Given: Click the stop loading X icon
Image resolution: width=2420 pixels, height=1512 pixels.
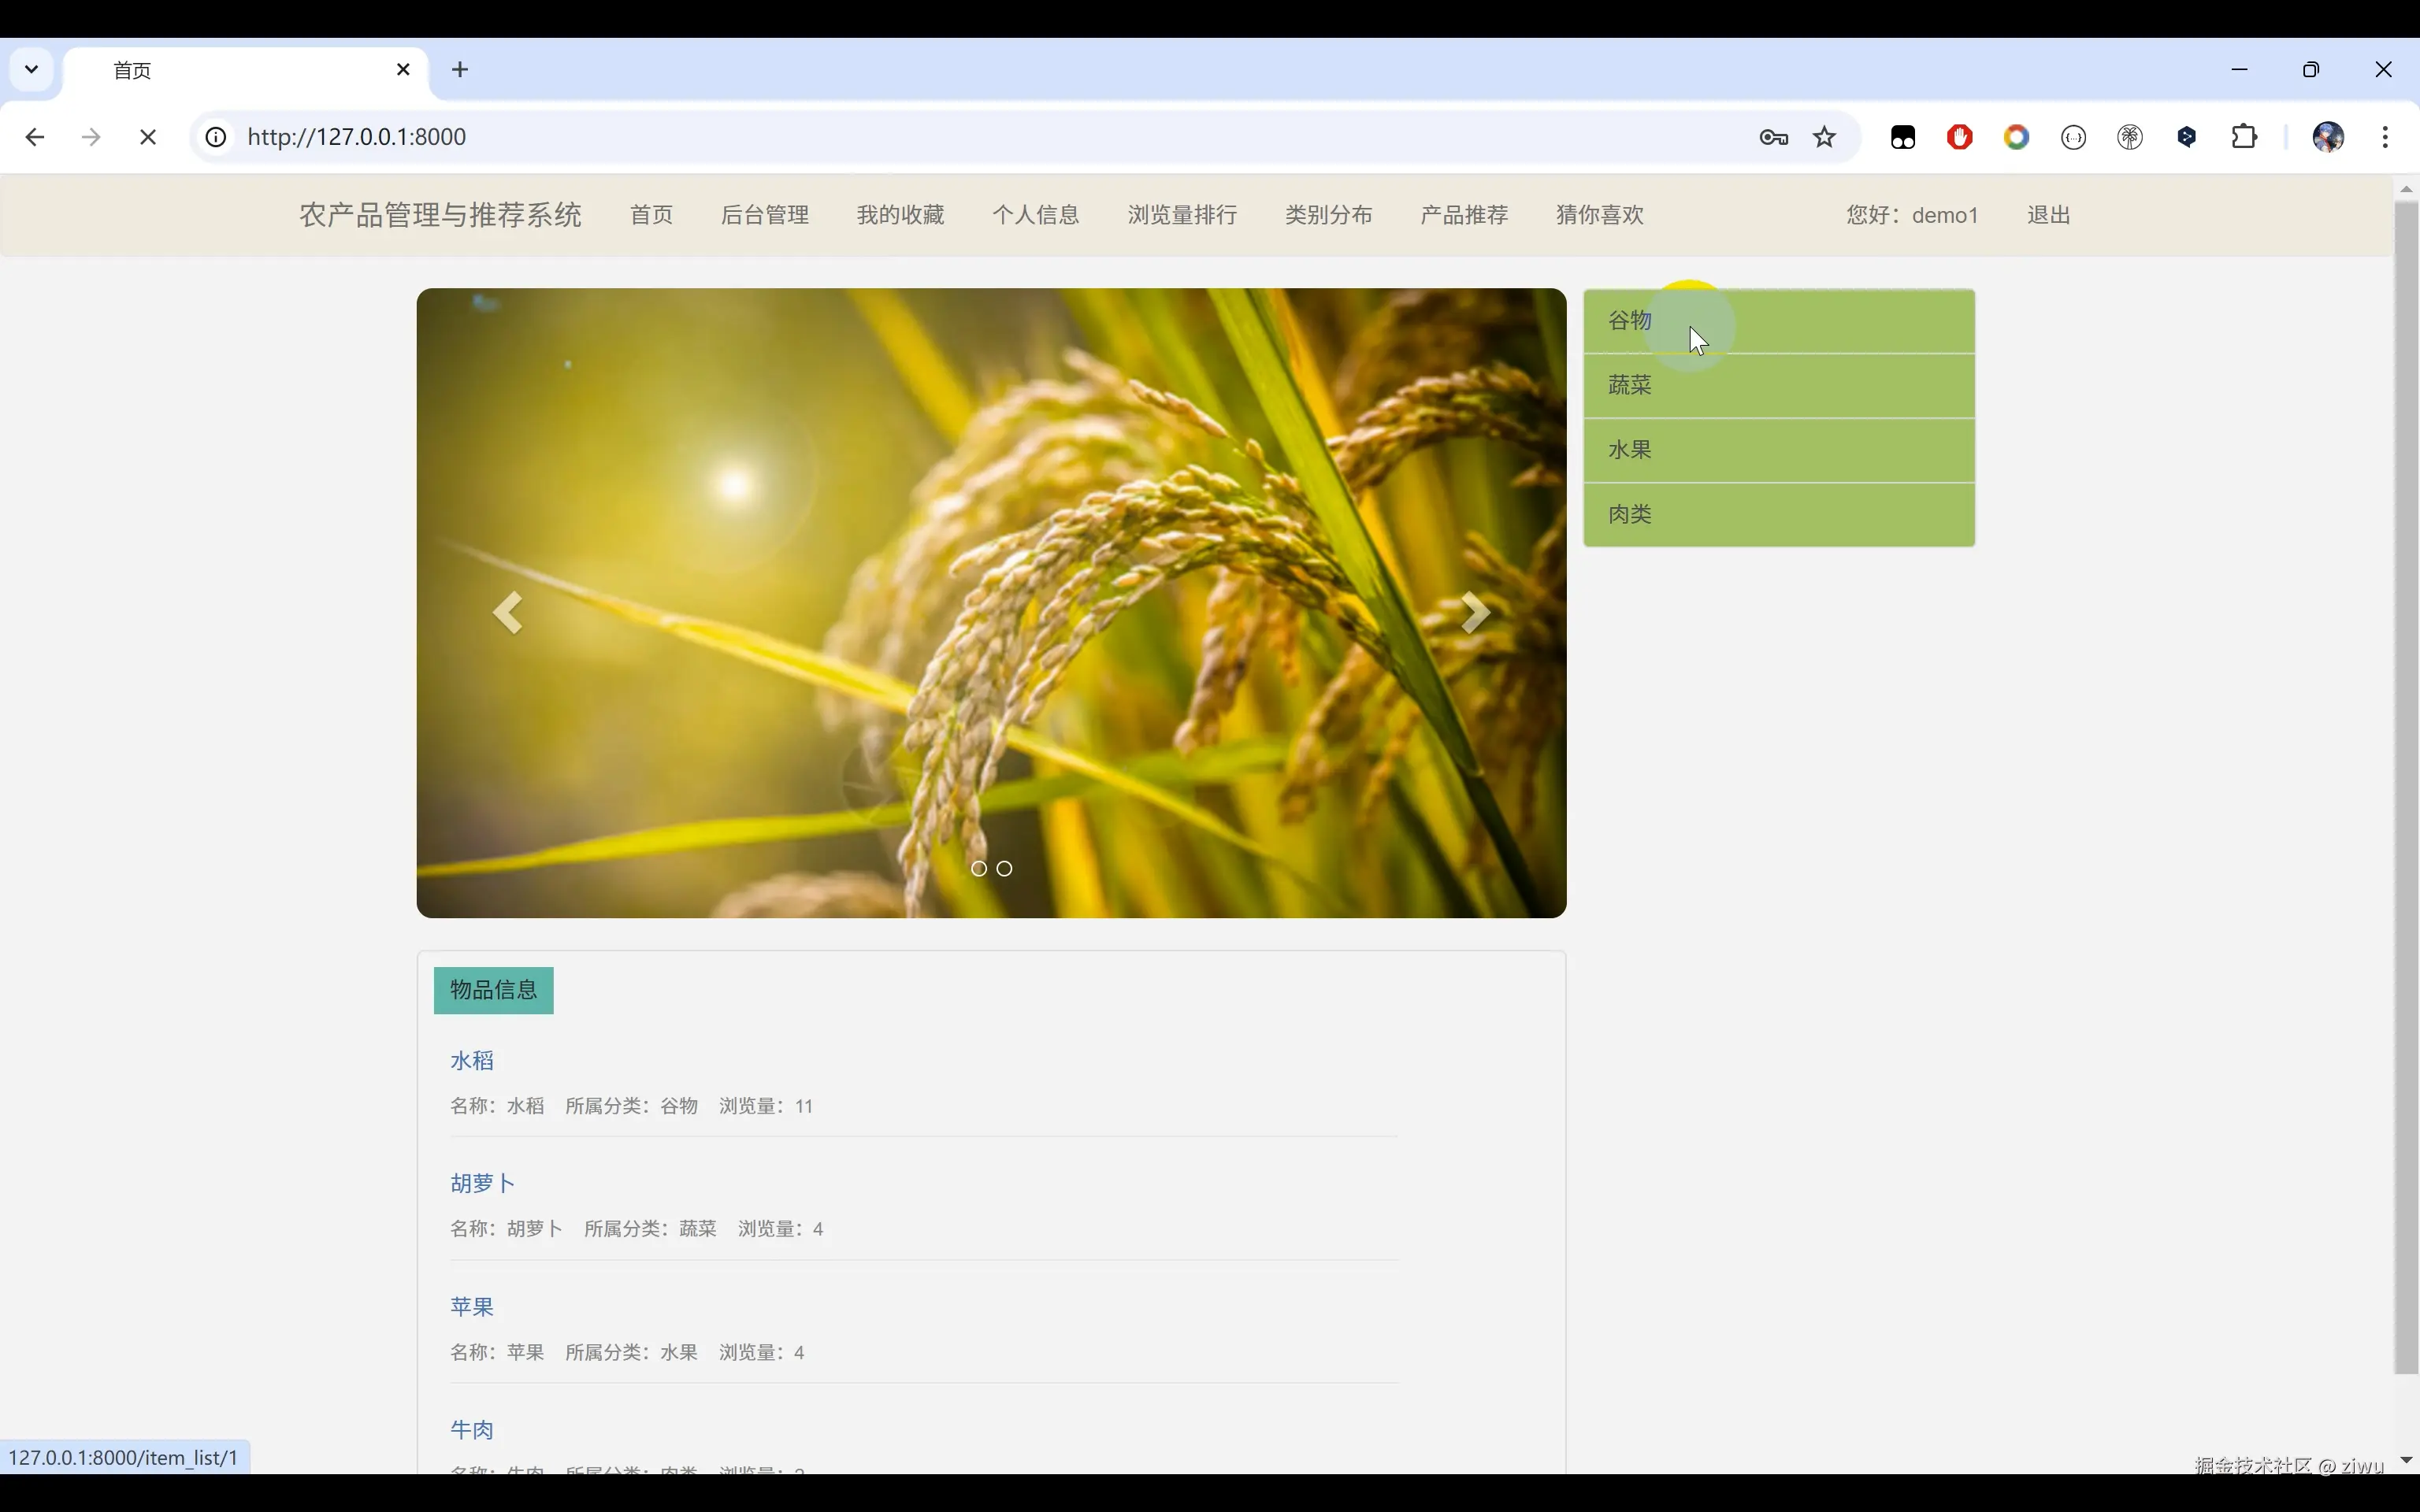Looking at the screenshot, I should (x=148, y=137).
